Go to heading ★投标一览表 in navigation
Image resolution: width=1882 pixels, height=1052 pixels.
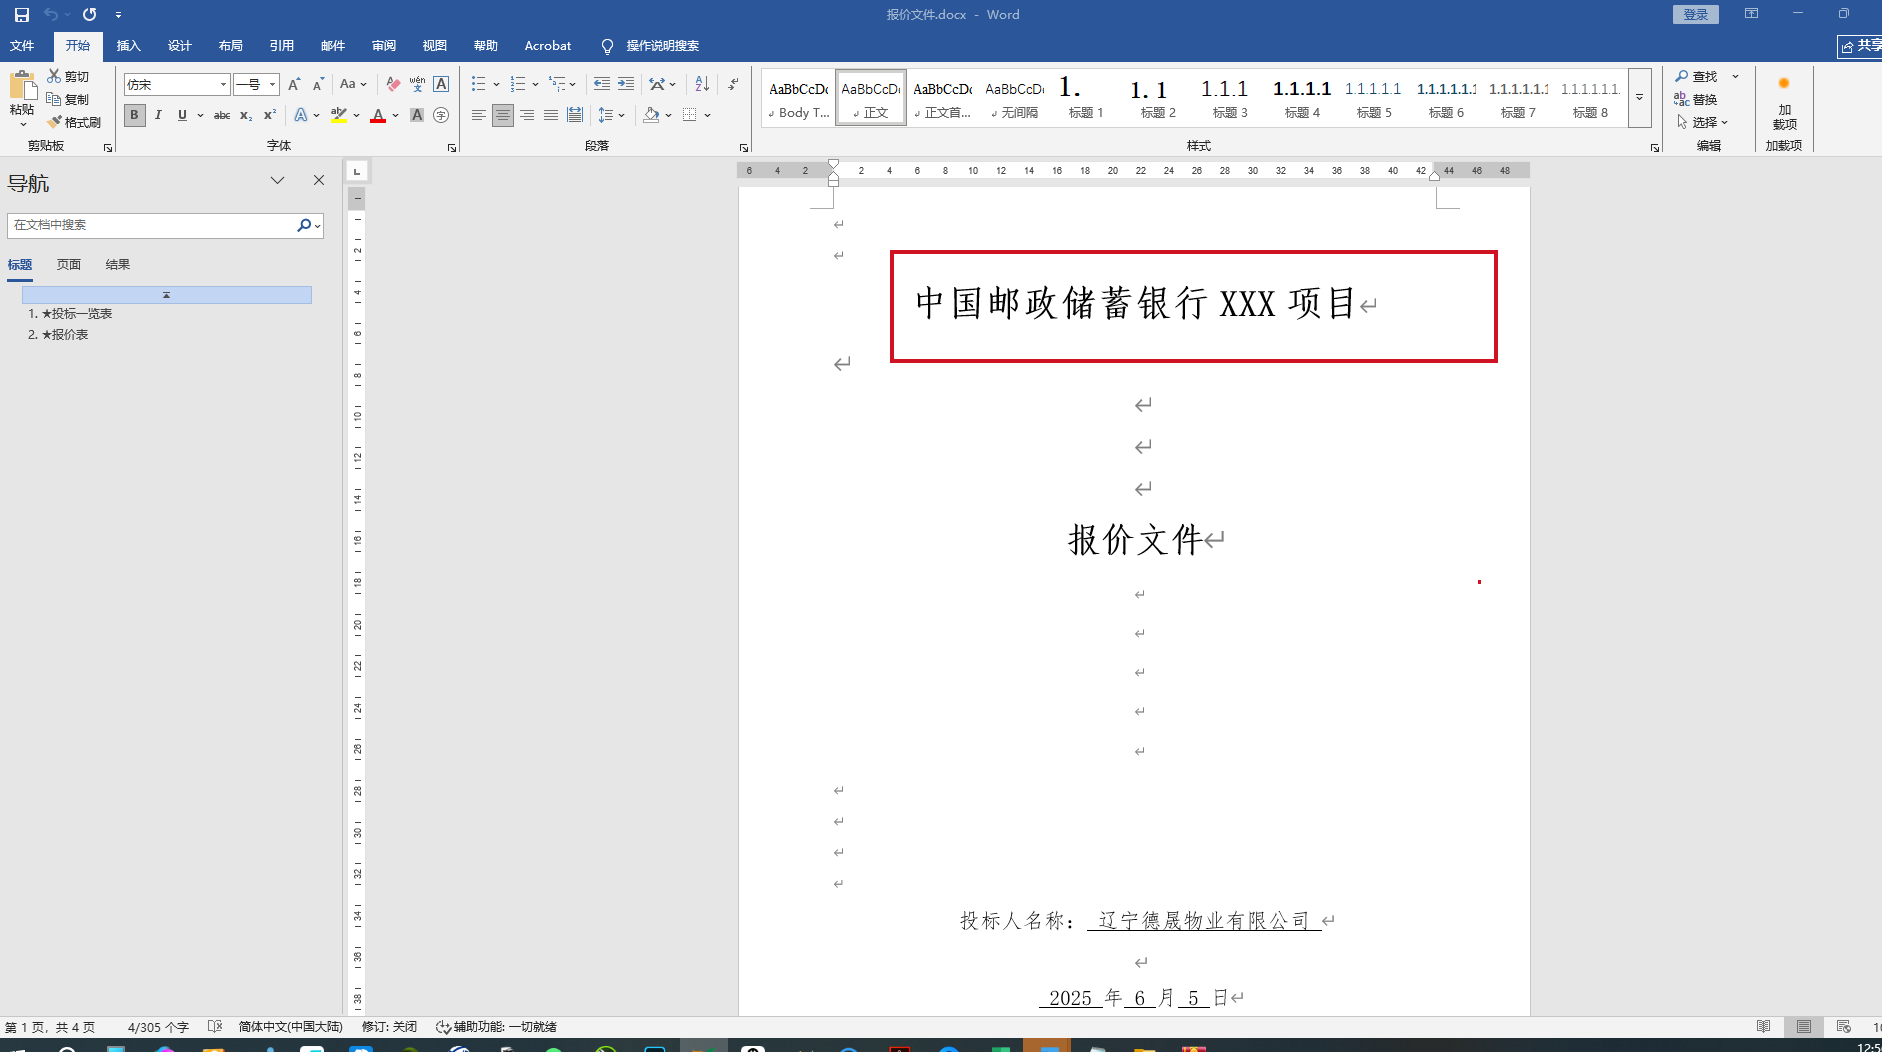click(x=70, y=314)
